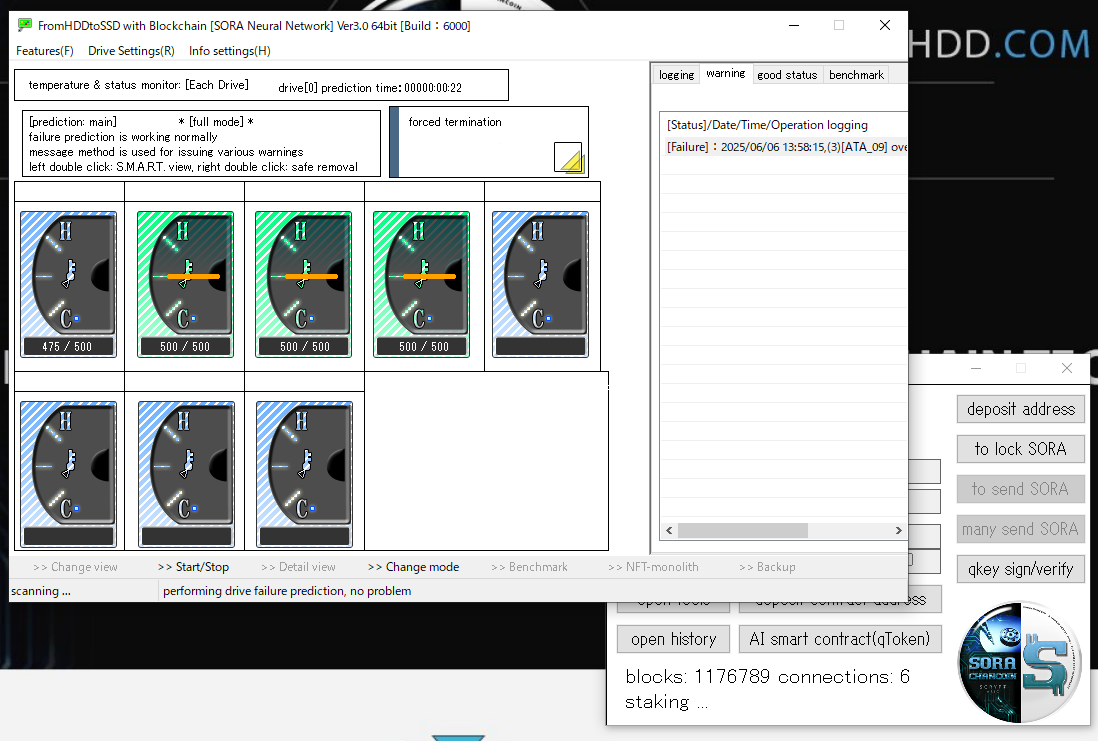This screenshot has width=1098, height=741.
Task: Click qkey sign/verify in the wallet window
Action: pos(1021,569)
